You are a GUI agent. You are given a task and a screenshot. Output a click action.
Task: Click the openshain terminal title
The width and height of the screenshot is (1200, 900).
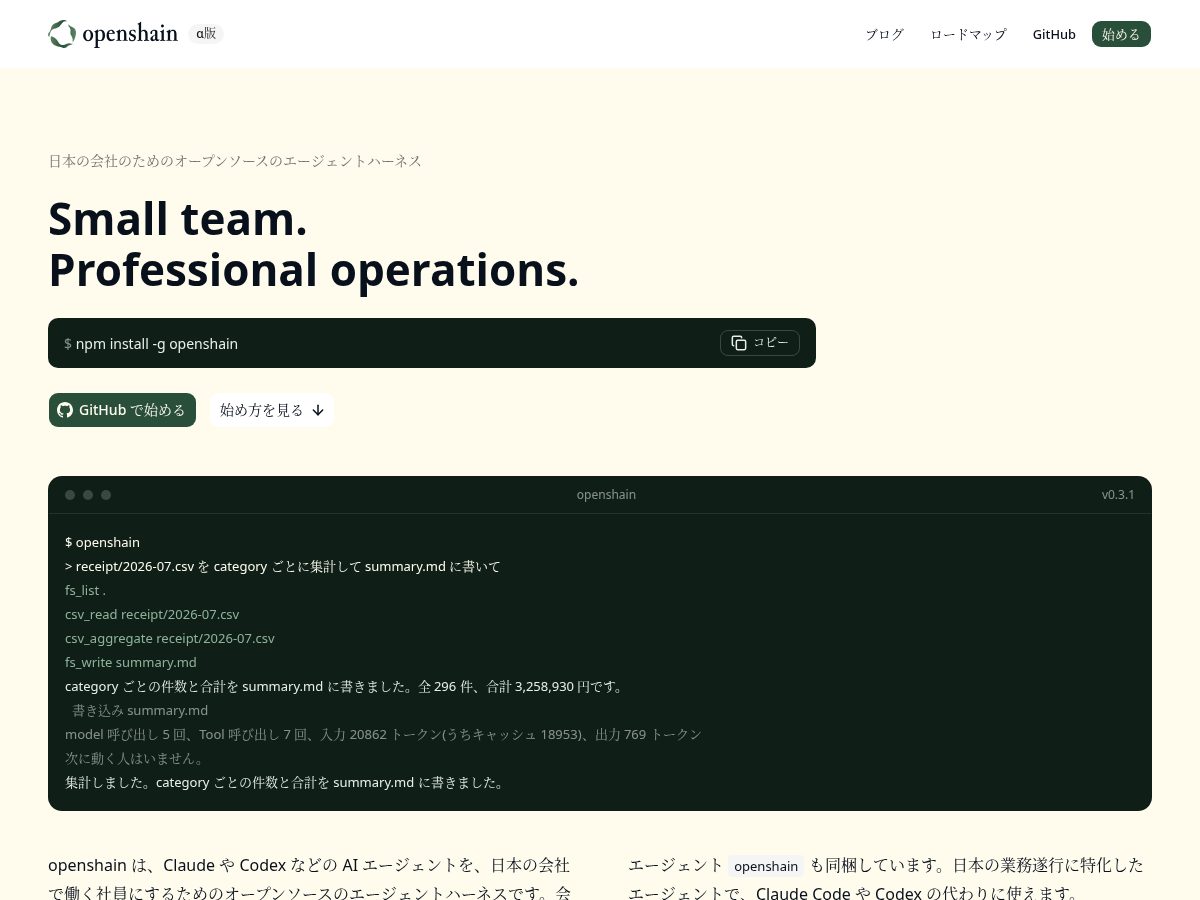pyautogui.click(x=606, y=495)
